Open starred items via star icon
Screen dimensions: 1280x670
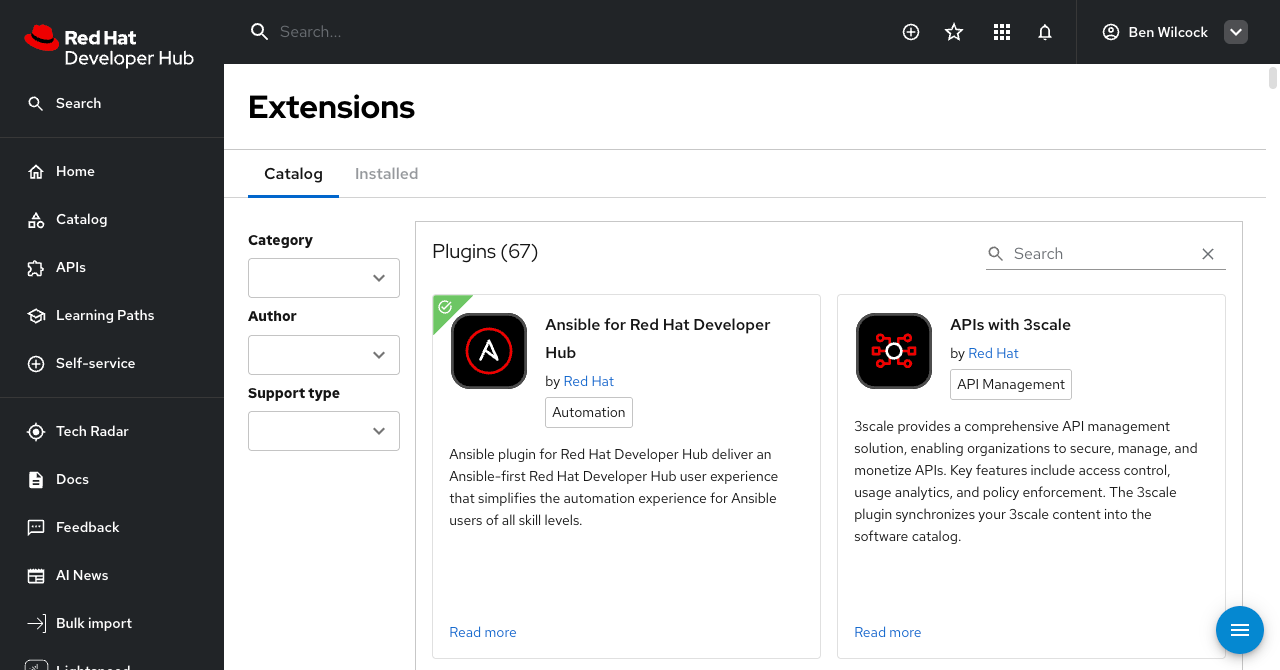954,32
